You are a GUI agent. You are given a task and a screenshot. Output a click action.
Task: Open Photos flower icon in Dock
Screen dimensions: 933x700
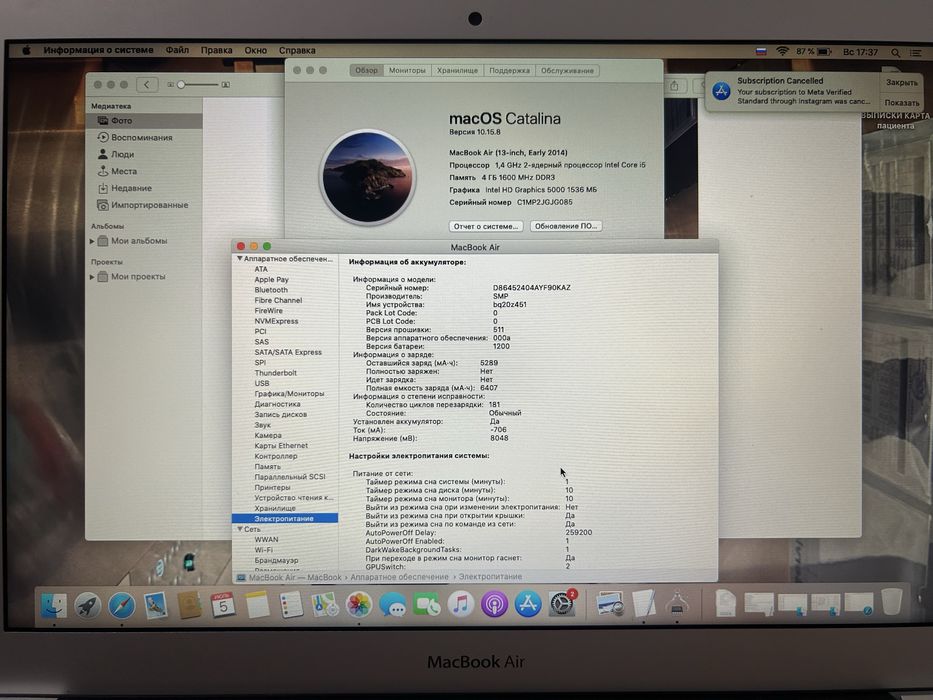pos(359,605)
